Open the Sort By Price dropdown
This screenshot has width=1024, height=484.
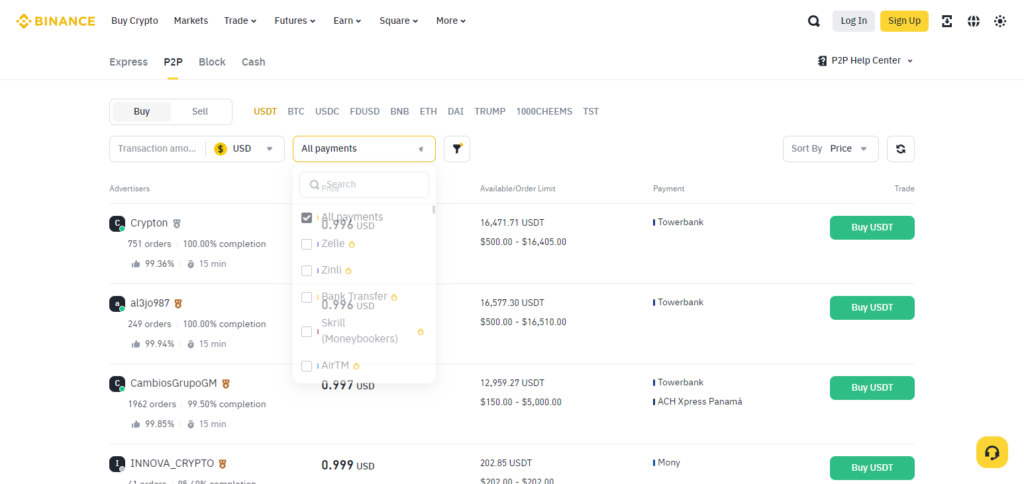coord(831,149)
